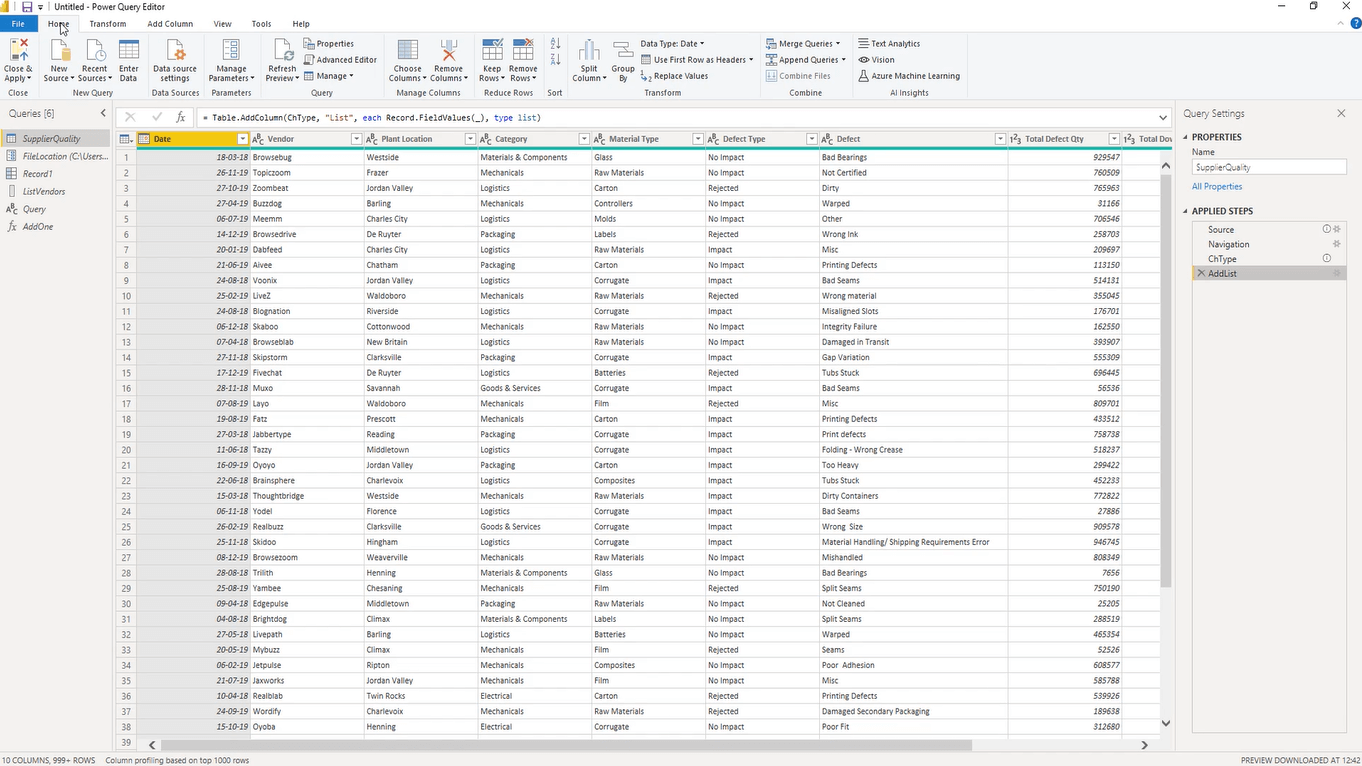
Task: Collapse the PROPERTIES section
Action: pyautogui.click(x=1186, y=137)
